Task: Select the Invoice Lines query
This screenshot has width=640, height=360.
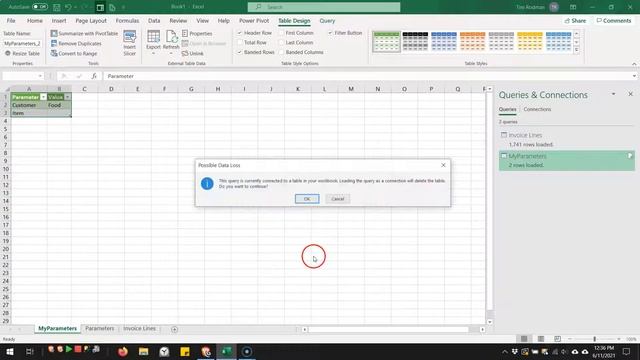Action: pos(567,140)
